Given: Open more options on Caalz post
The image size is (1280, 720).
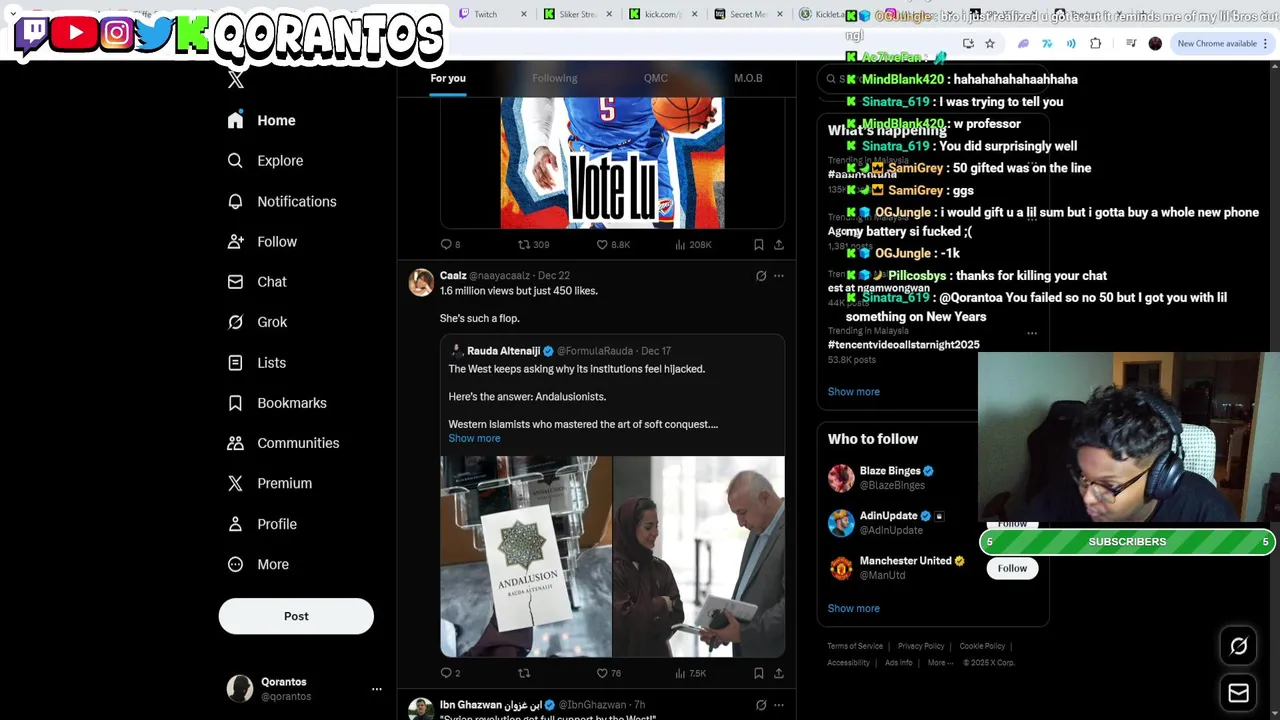Looking at the screenshot, I should pos(779,276).
